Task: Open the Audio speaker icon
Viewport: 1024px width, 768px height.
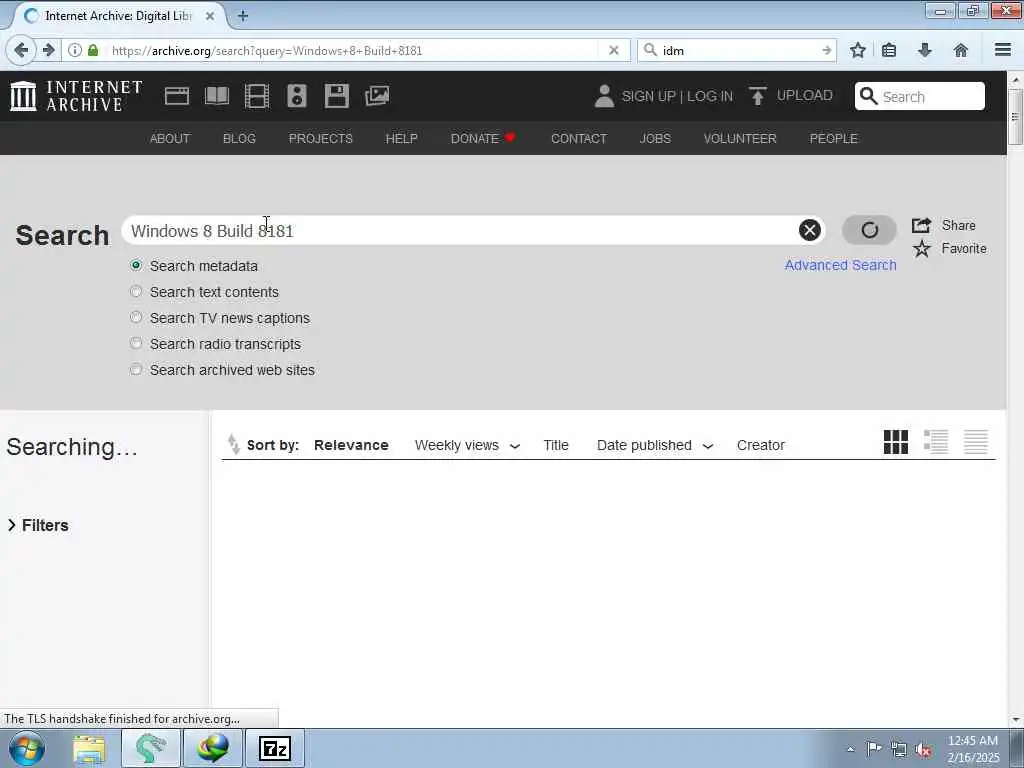Action: 296,96
